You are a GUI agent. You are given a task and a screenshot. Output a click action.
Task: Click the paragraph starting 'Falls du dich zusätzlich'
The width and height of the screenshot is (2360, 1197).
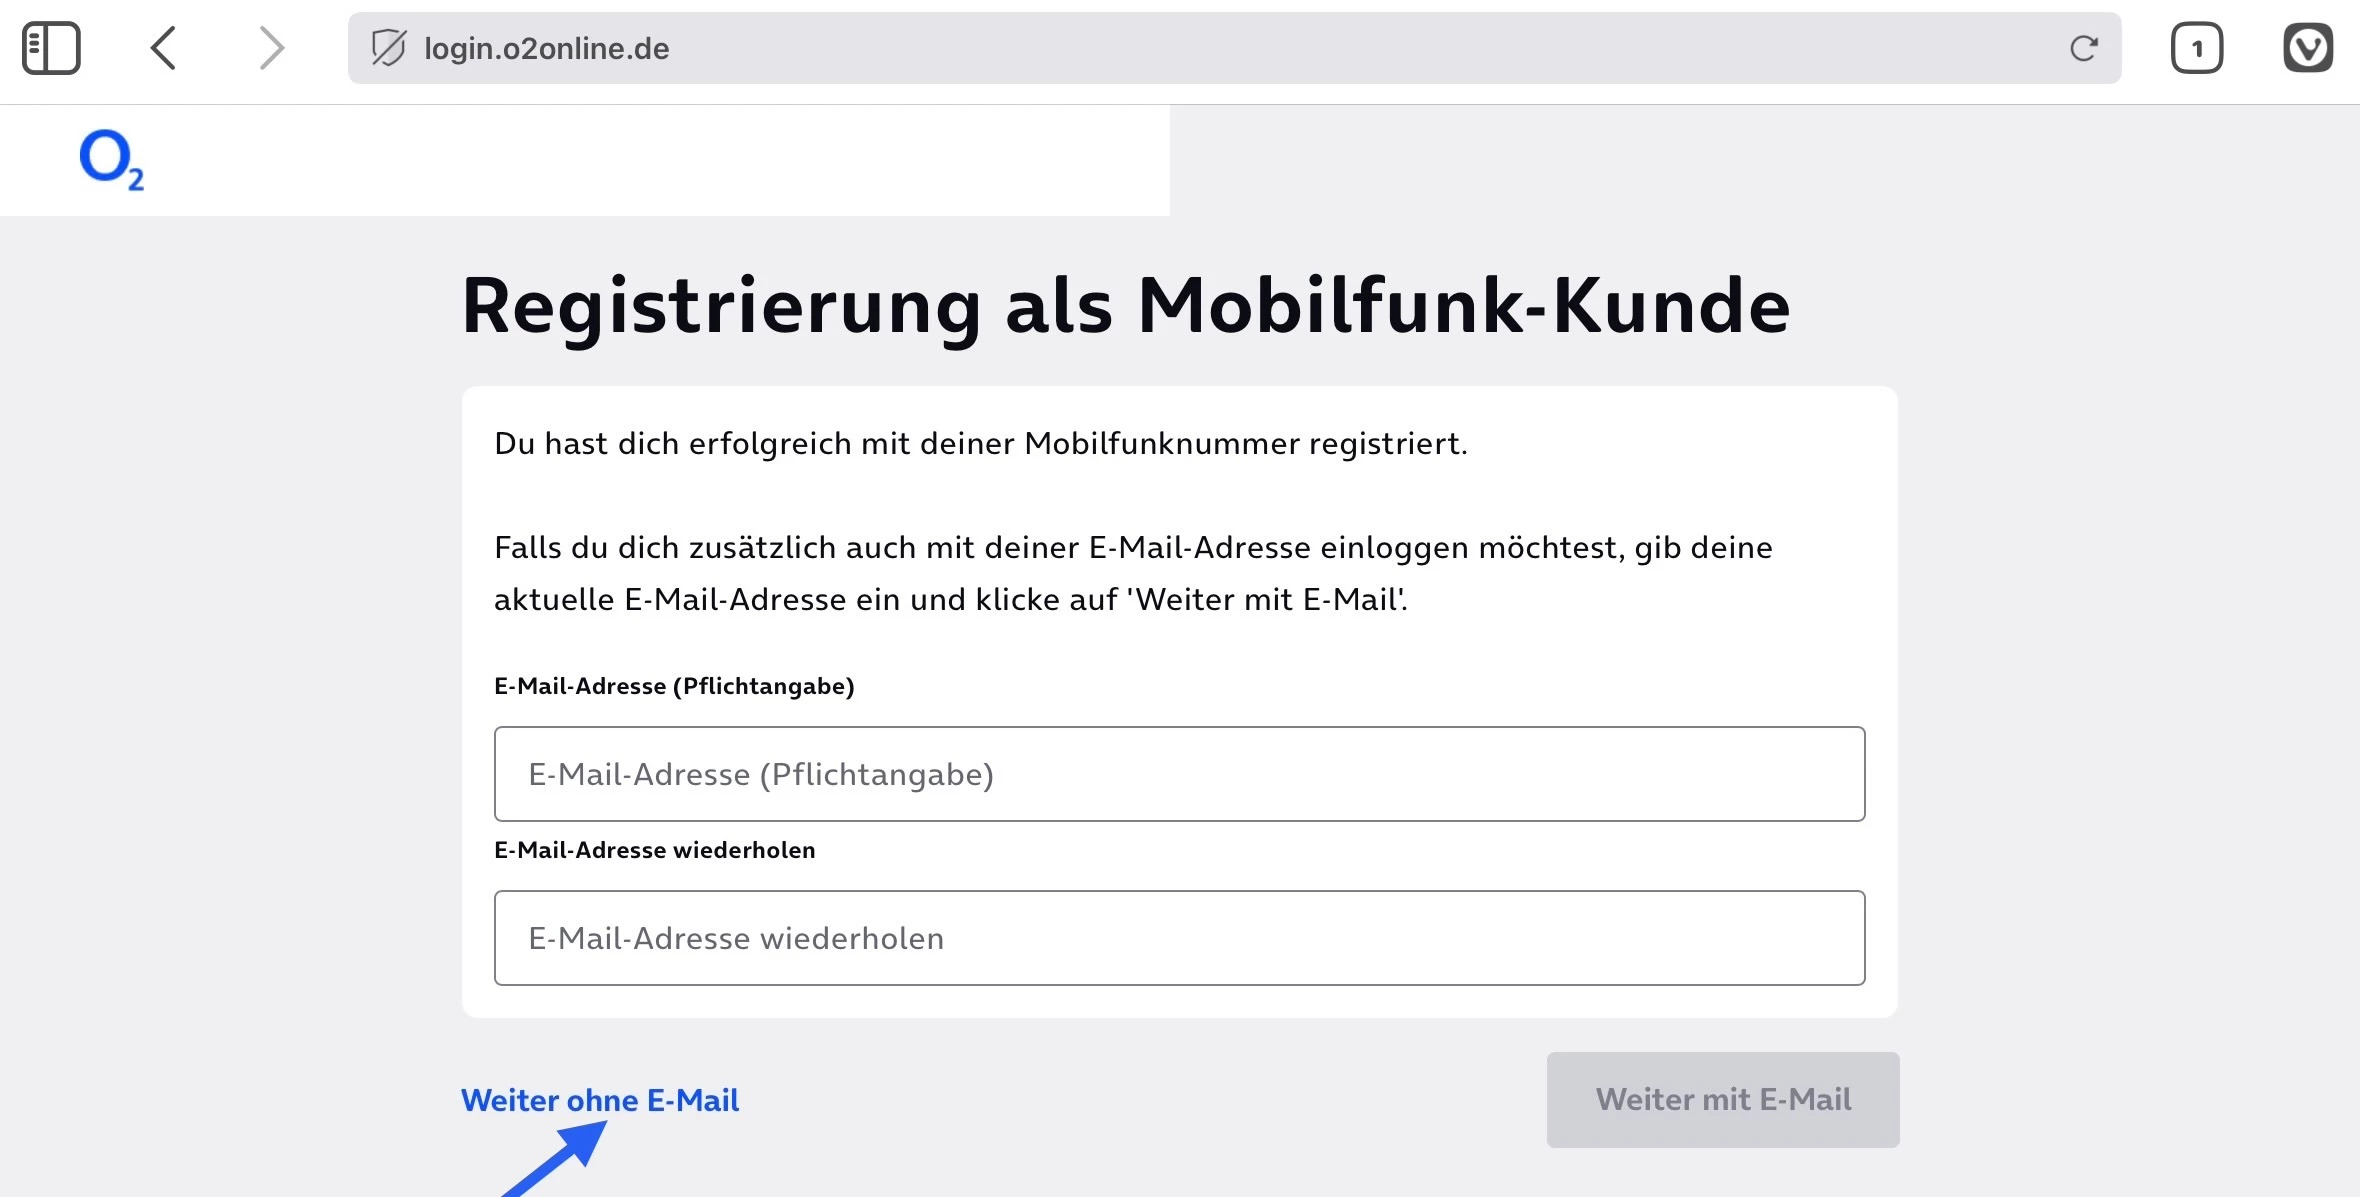[1132, 573]
